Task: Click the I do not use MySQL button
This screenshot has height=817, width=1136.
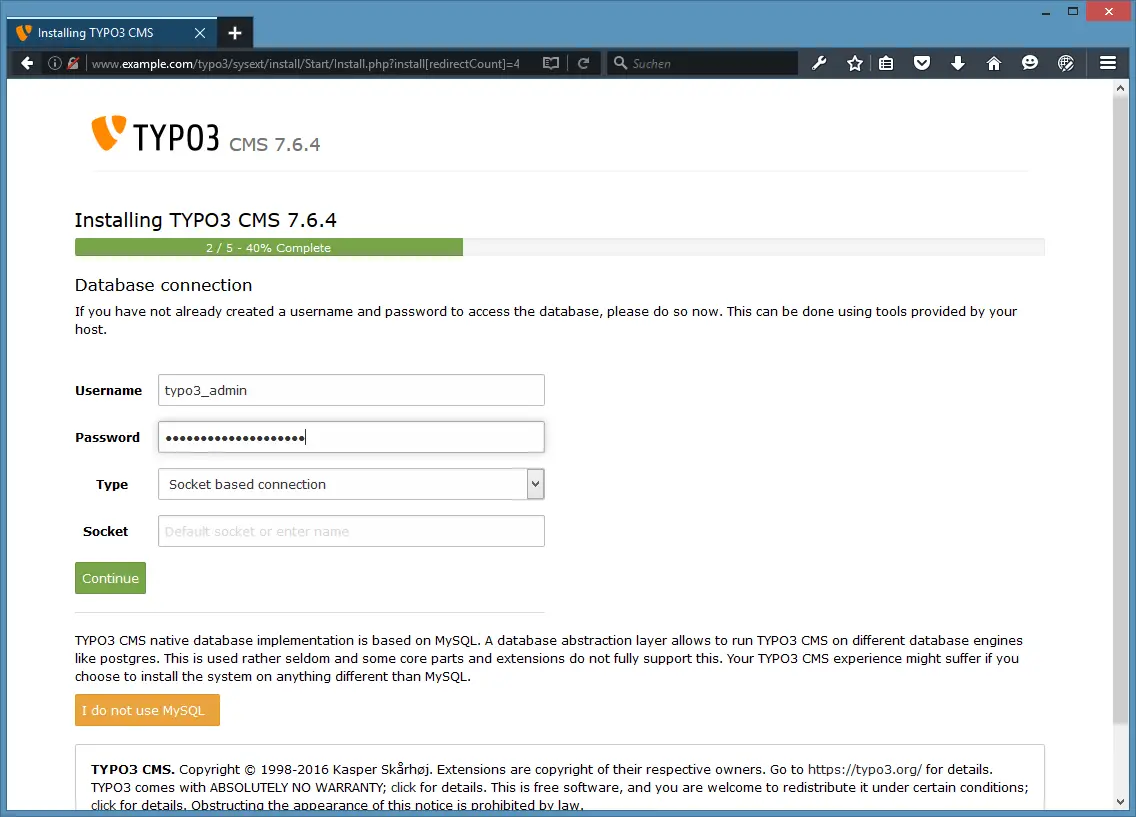Action: pos(147,711)
